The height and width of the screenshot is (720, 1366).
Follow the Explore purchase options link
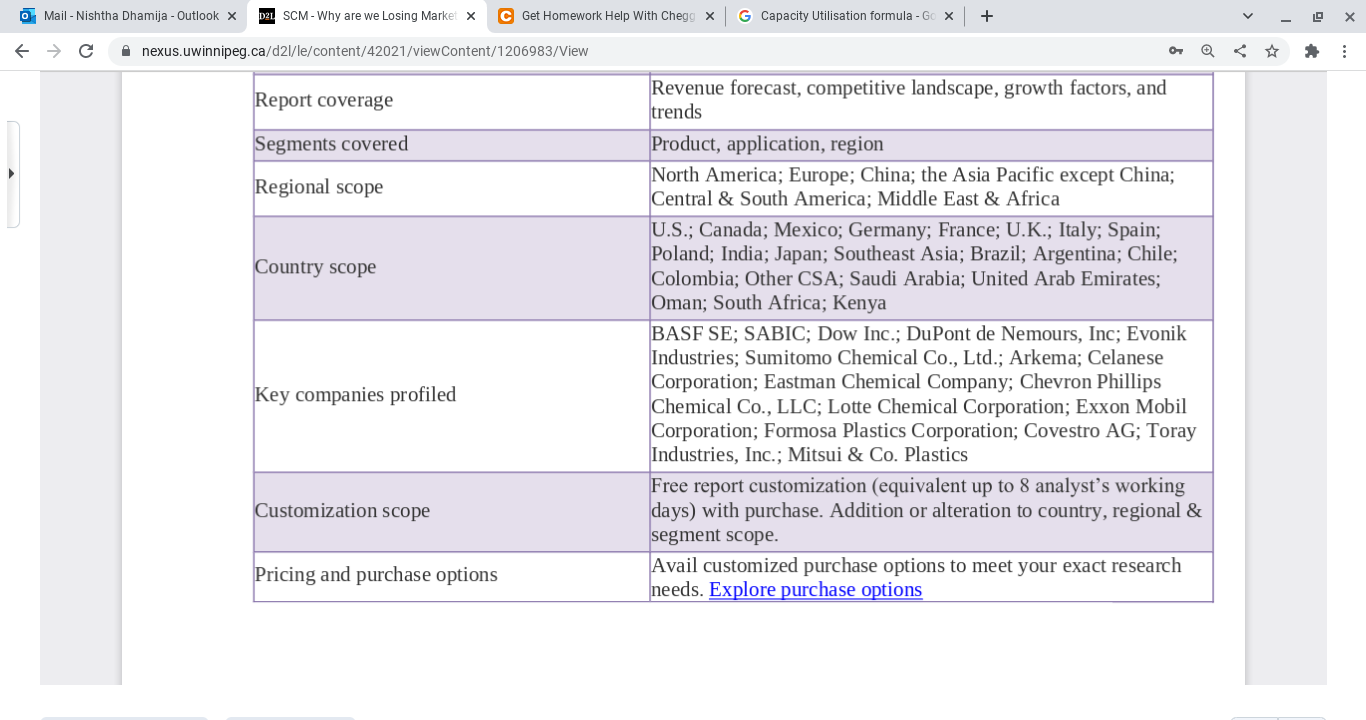click(x=815, y=590)
